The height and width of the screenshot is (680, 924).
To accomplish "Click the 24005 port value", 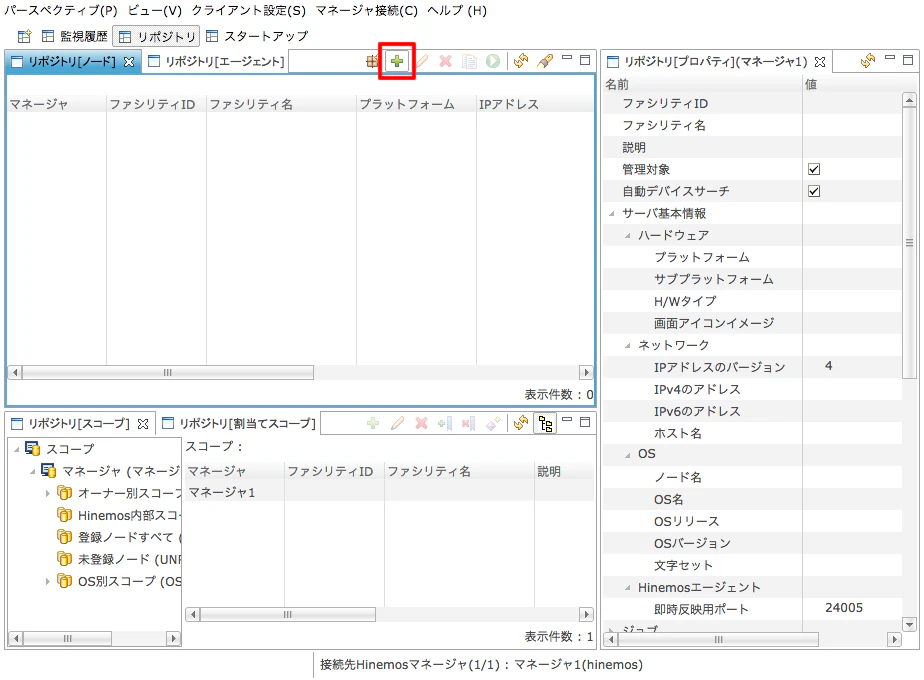I will tap(844, 608).
